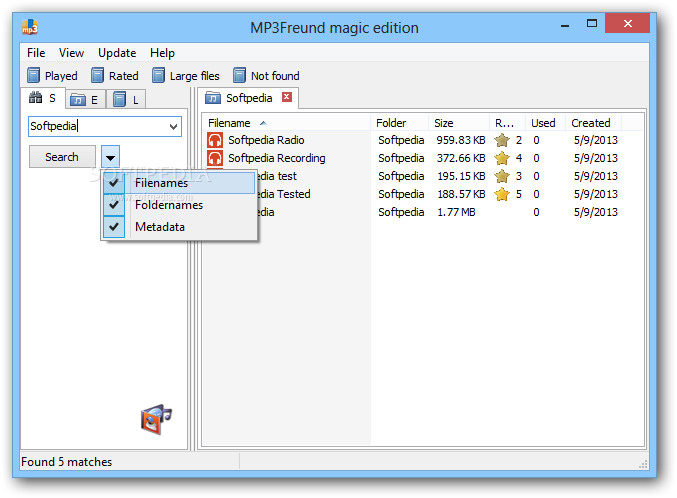This screenshot has height=498, width=677.
Task: Open the File menu
Action: click(36, 53)
